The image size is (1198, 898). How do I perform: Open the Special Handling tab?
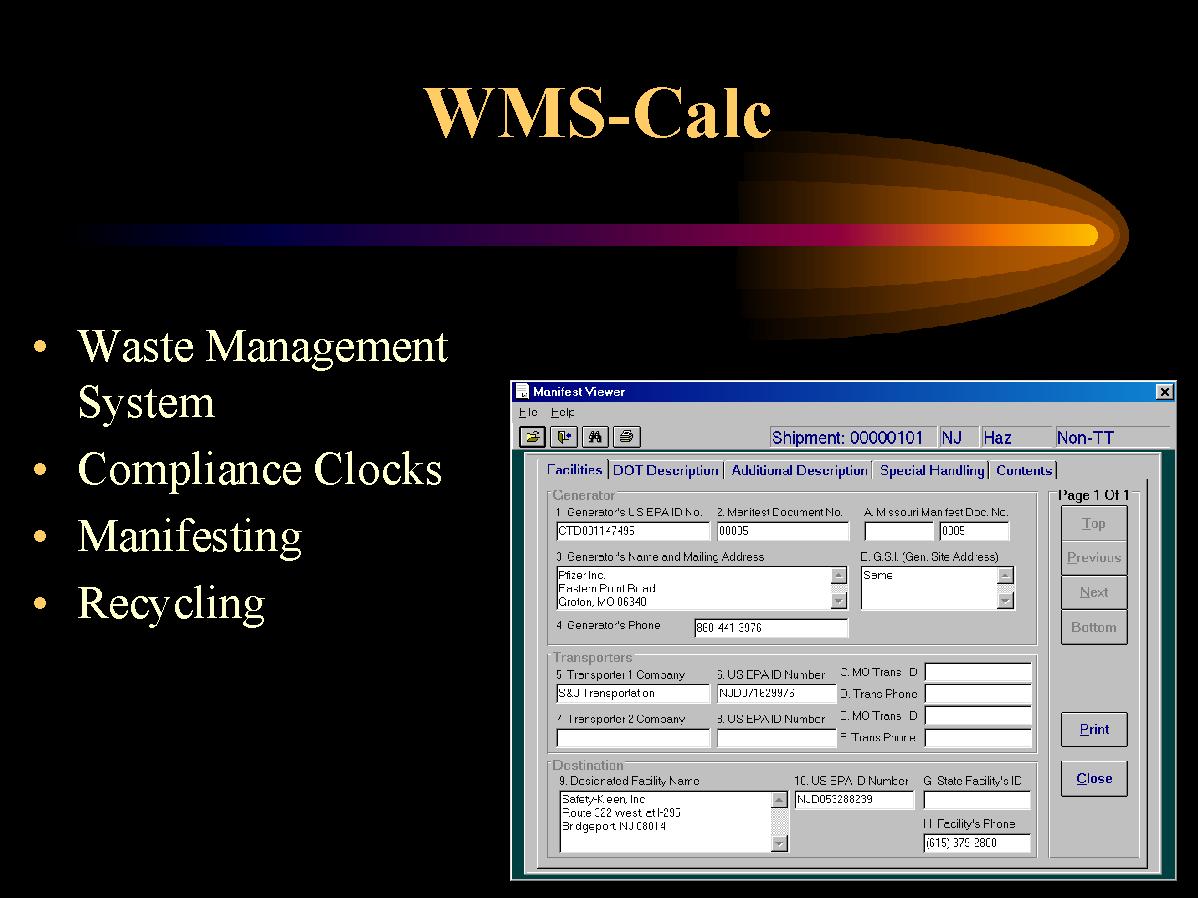click(x=932, y=470)
